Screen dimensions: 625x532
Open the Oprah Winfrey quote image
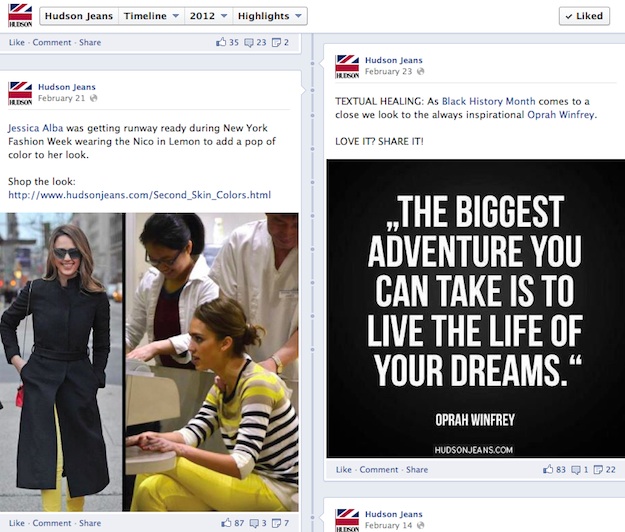476,308
